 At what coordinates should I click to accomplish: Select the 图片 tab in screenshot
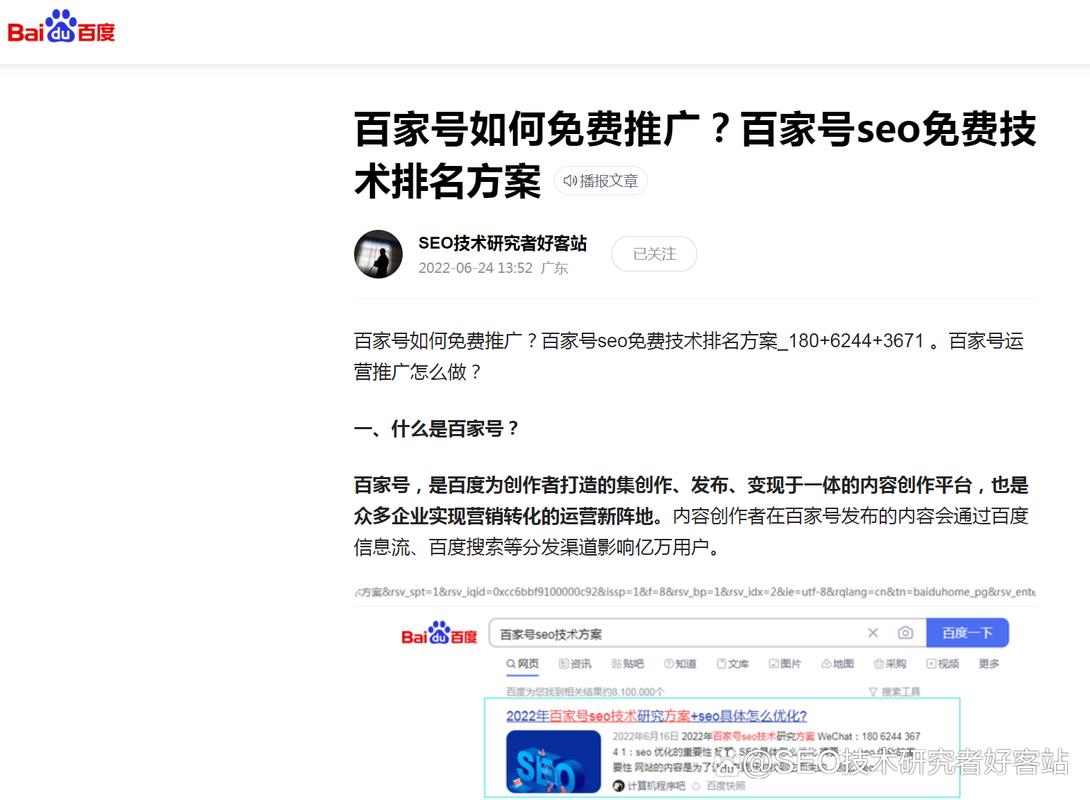pyautogui.click(x=785, y=664)
